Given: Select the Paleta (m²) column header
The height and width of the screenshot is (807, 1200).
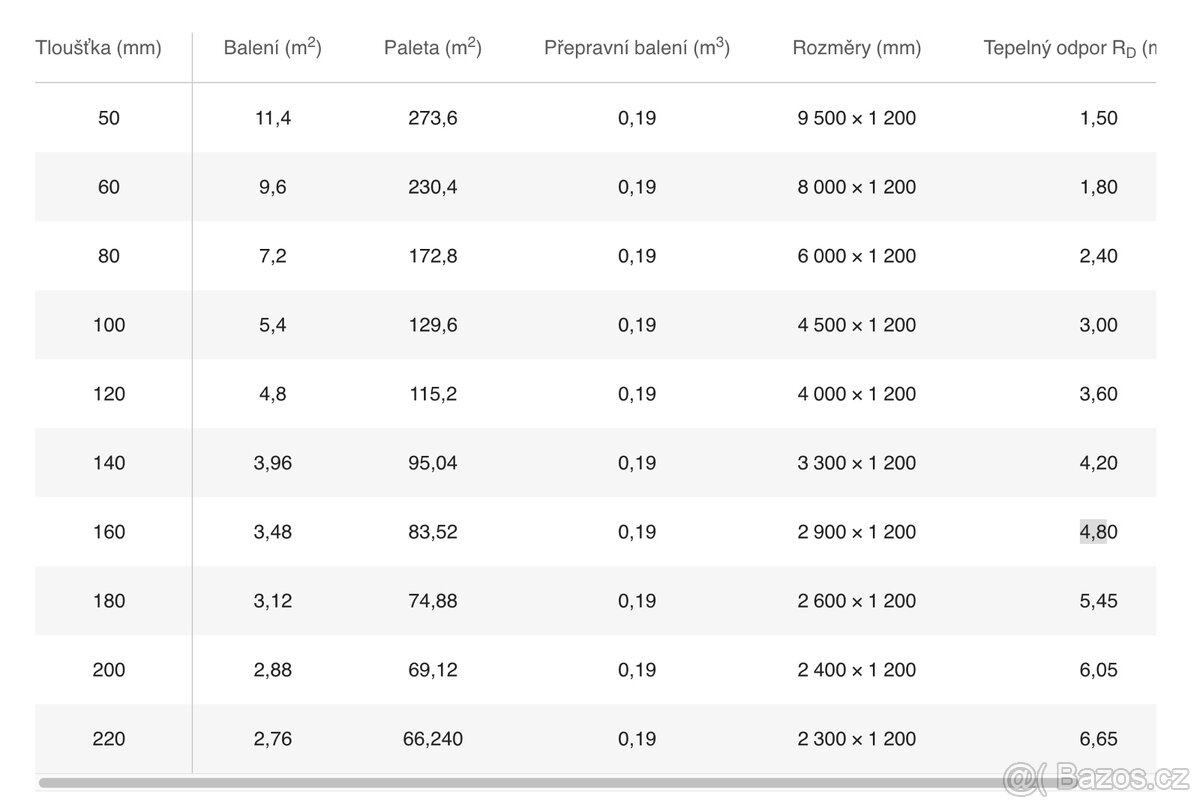Looking at the screenshot, I should tap(432, 47).
